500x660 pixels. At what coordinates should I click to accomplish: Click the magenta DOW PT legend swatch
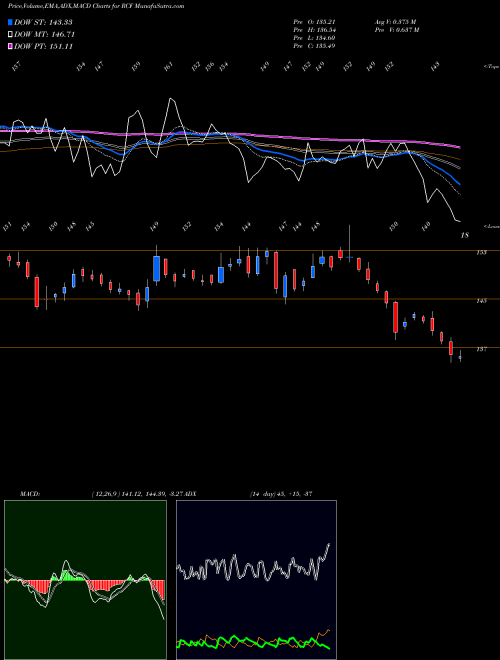click(10, 46)
